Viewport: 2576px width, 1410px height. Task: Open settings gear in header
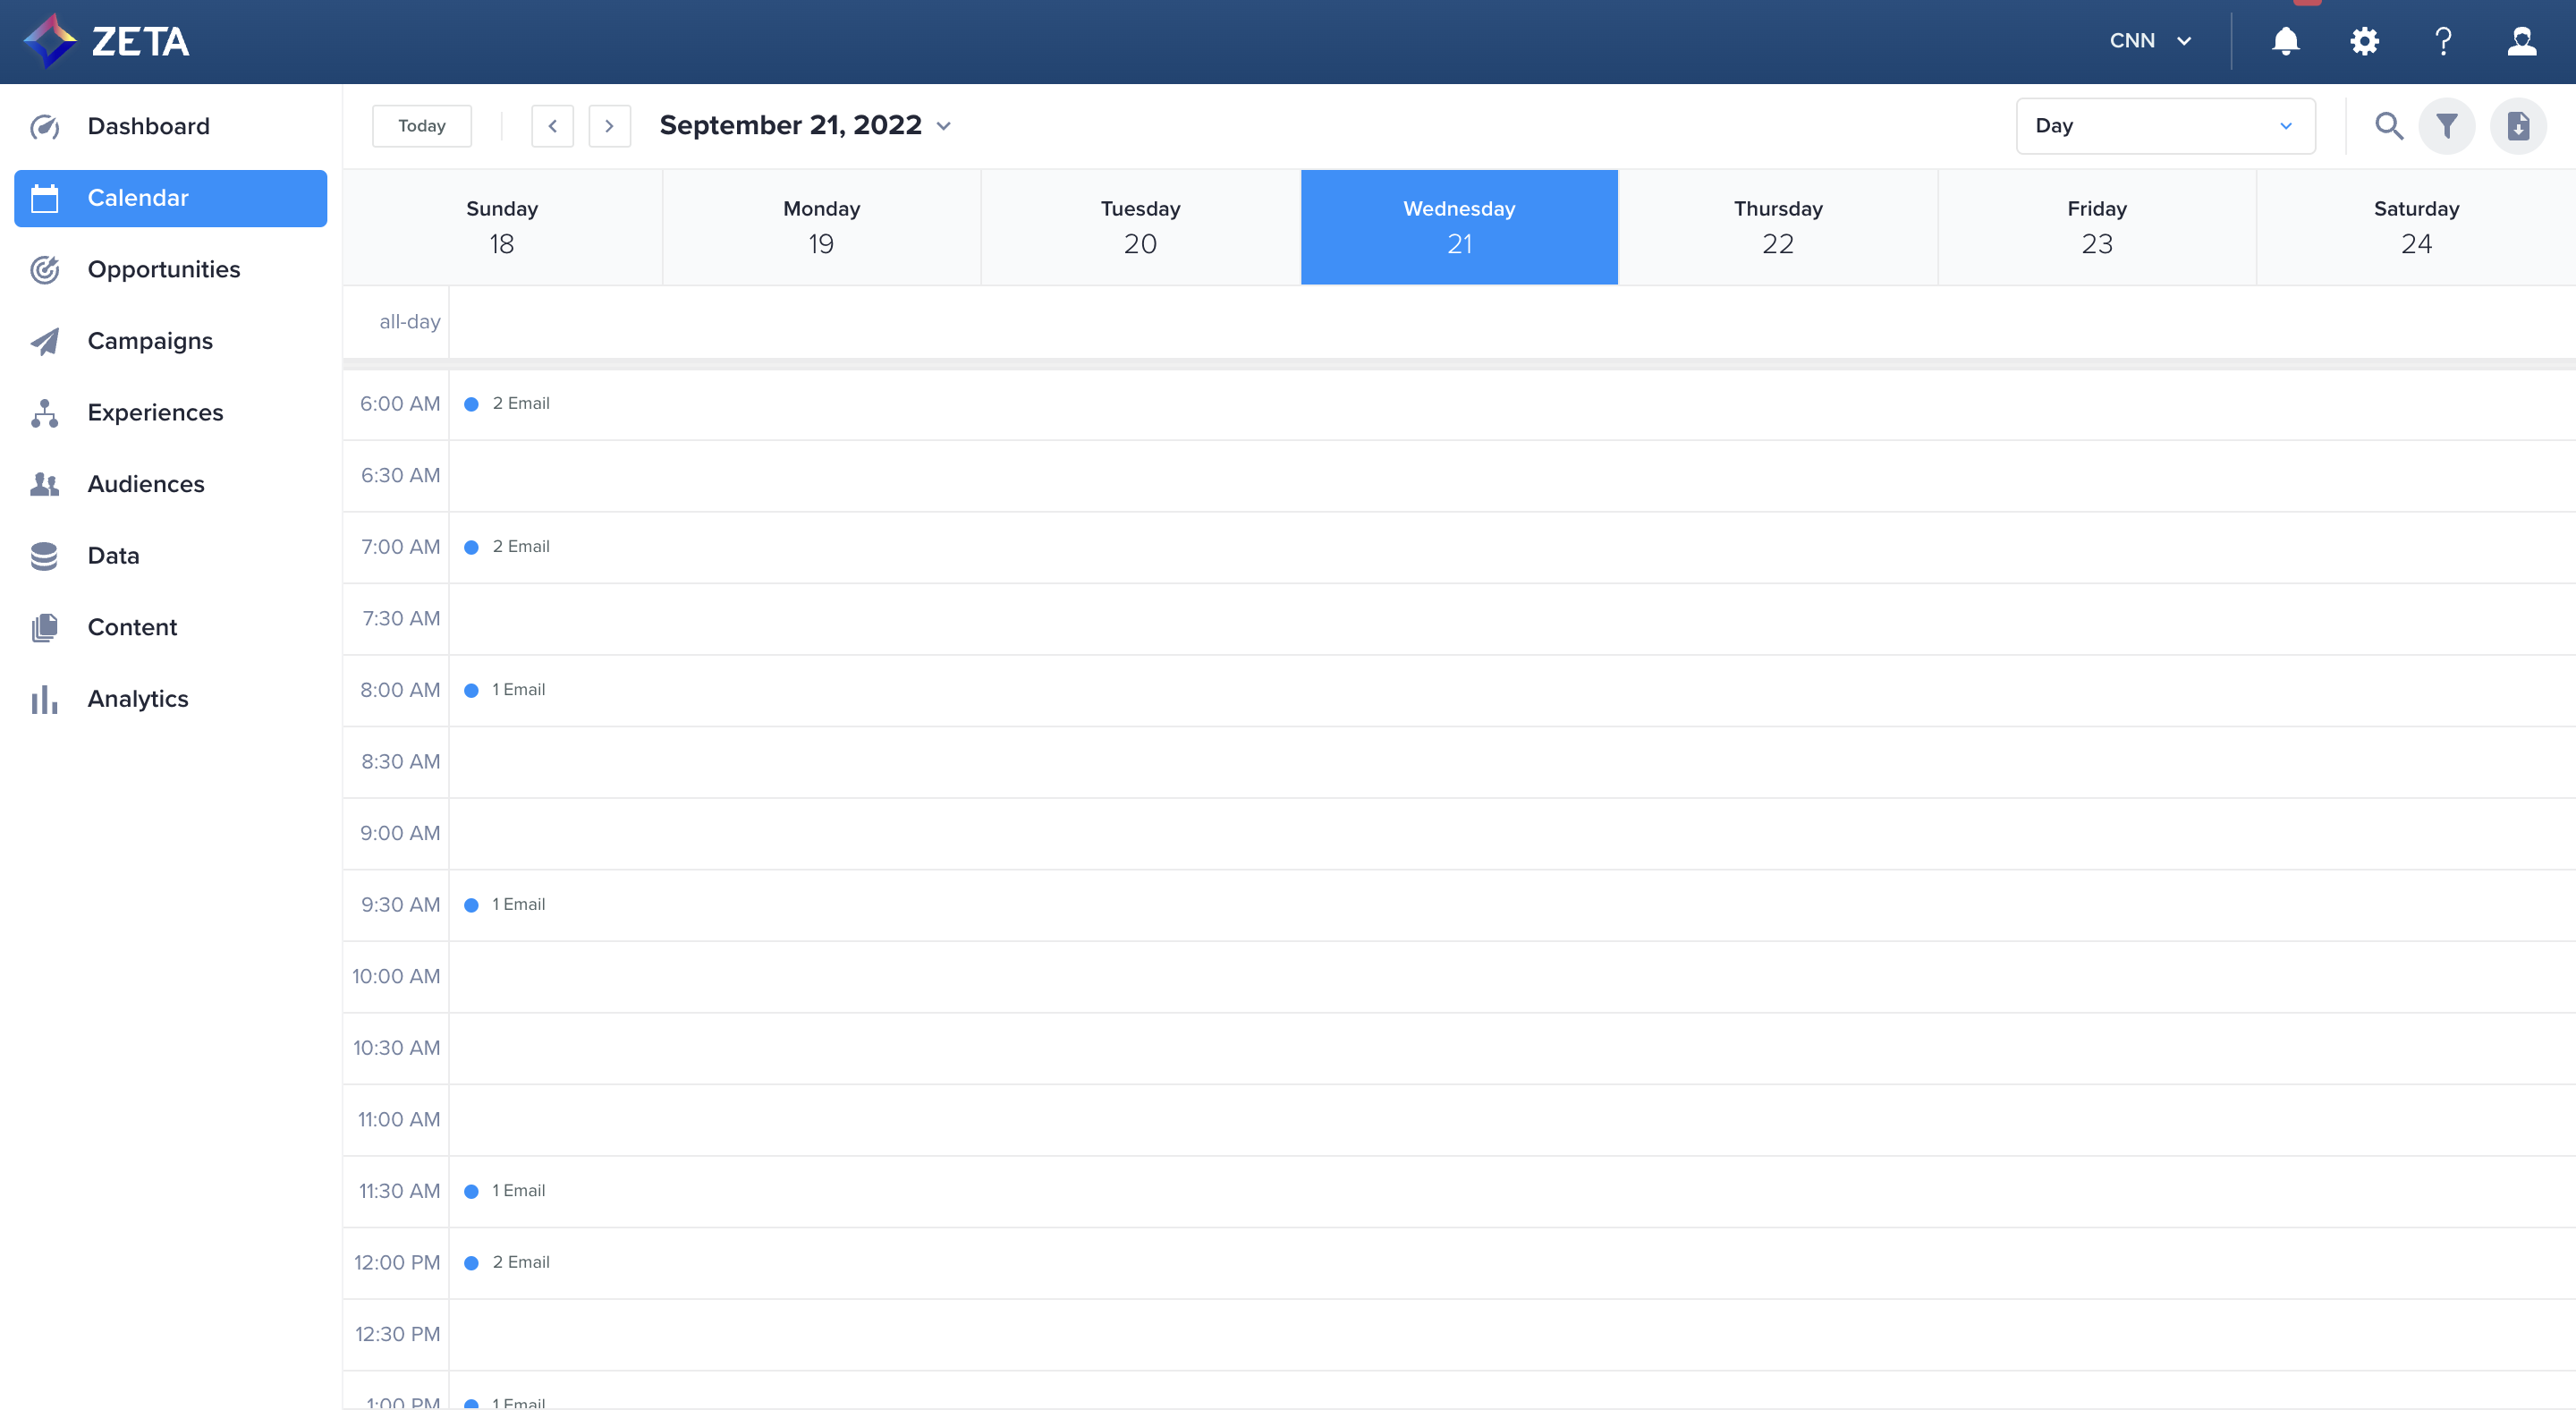pos(2364,41)
